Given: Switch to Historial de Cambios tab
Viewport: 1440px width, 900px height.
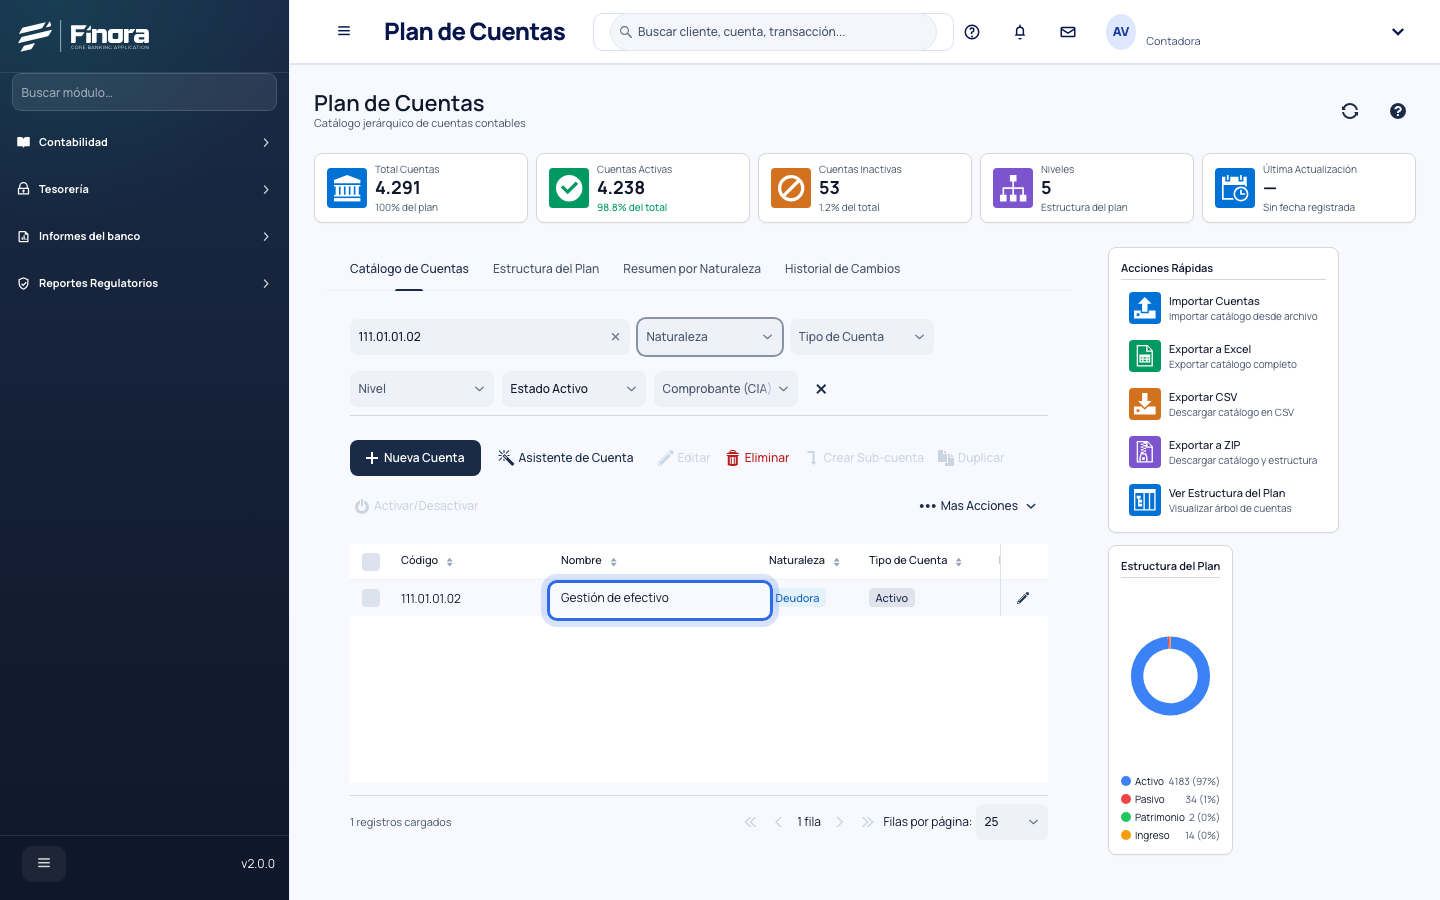Looking at the screenshot, I should [842, 269].
